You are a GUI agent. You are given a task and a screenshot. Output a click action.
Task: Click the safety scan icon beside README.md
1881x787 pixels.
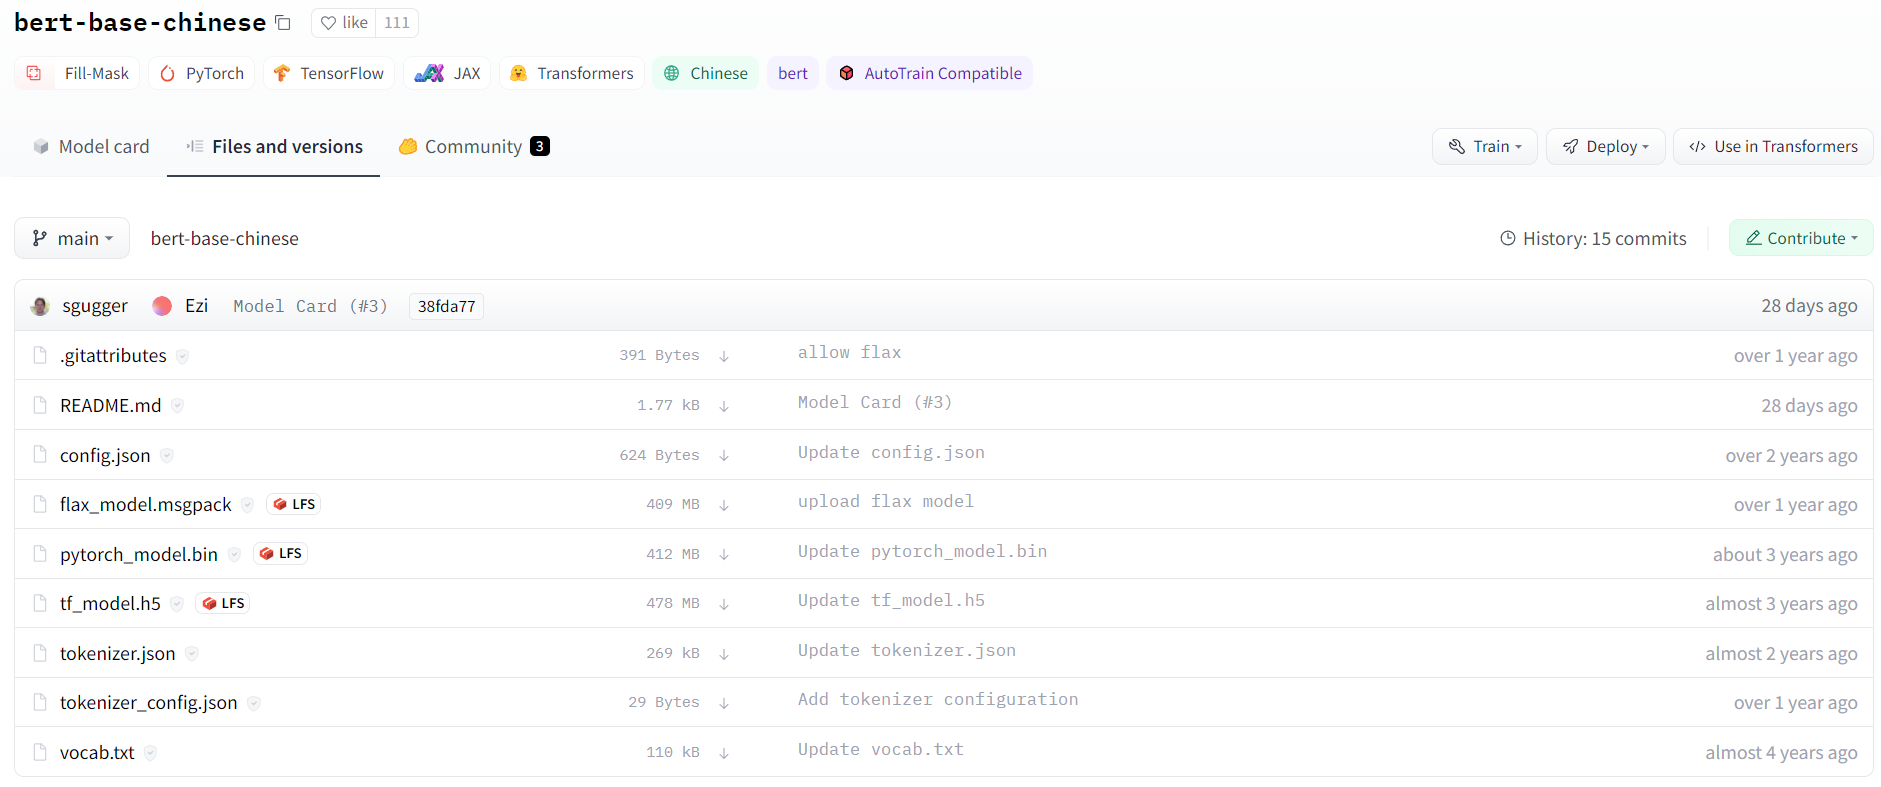177,406
